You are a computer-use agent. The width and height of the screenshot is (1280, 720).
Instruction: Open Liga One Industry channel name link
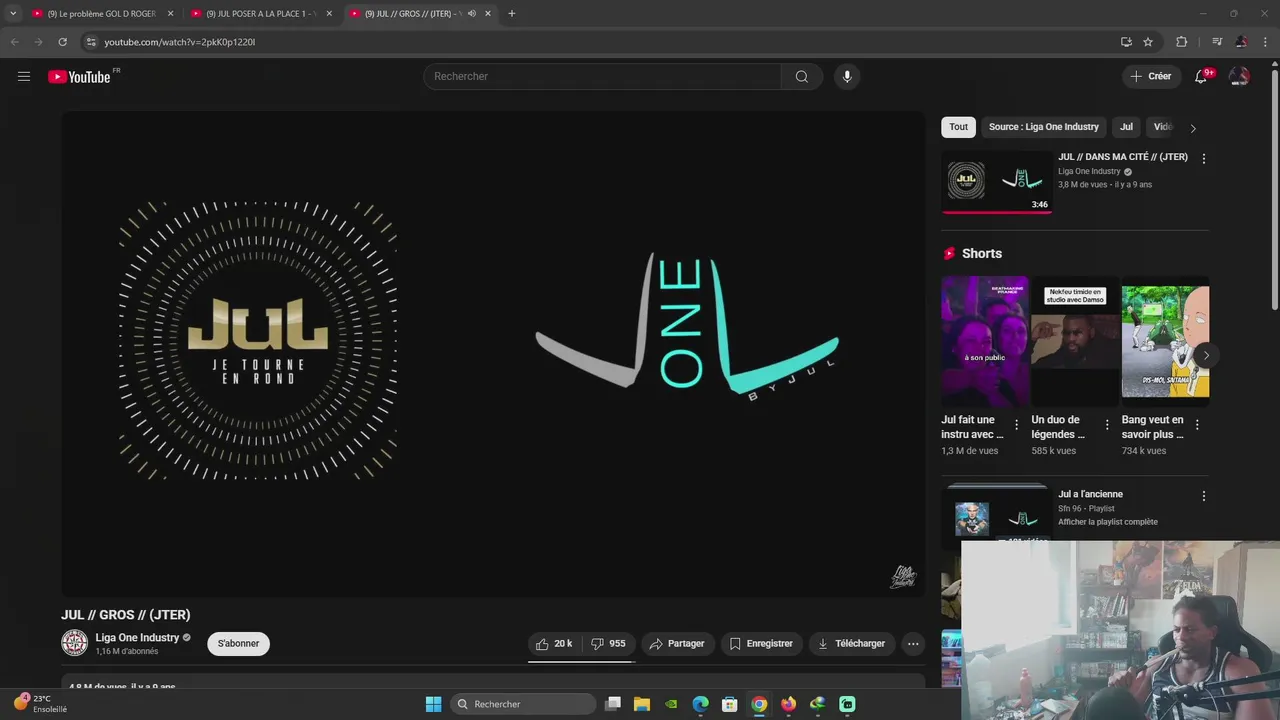coord(137,638)
